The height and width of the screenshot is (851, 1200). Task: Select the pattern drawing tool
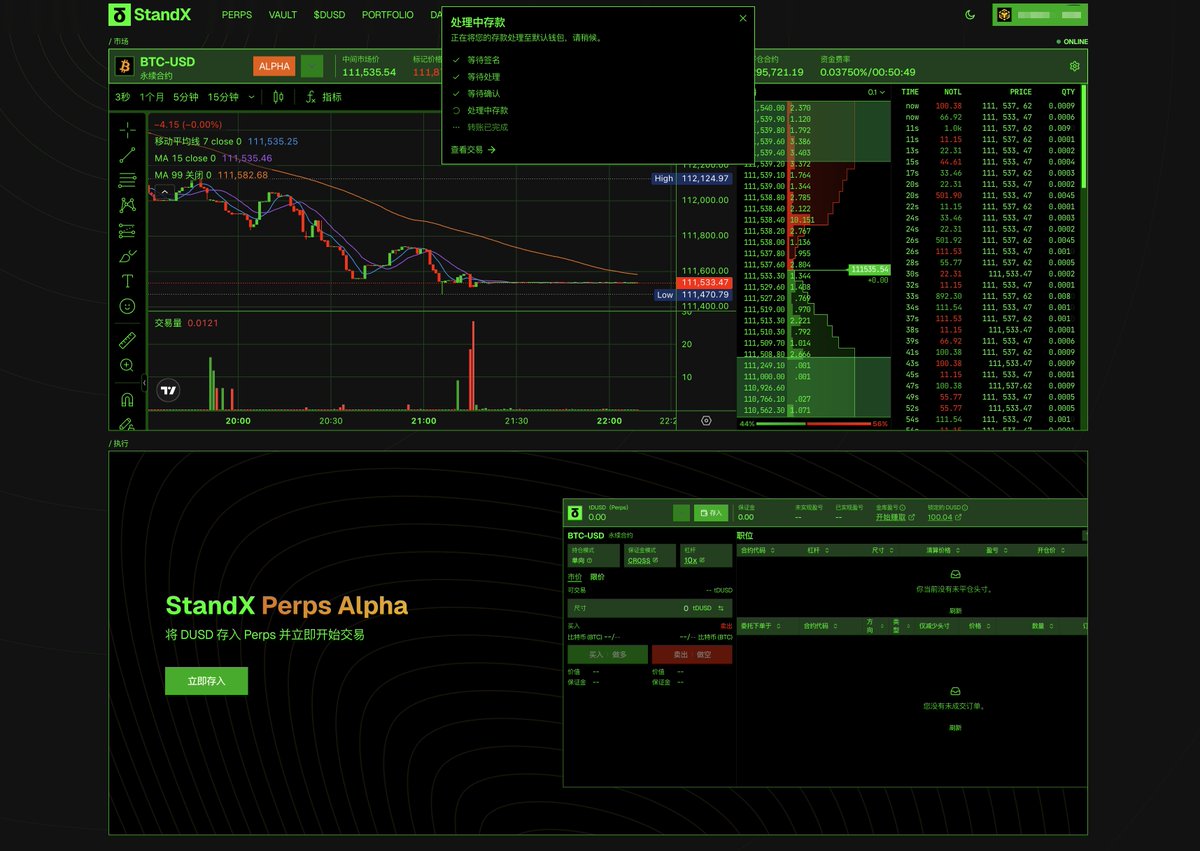pyautogui.click(x=127, y=205)
